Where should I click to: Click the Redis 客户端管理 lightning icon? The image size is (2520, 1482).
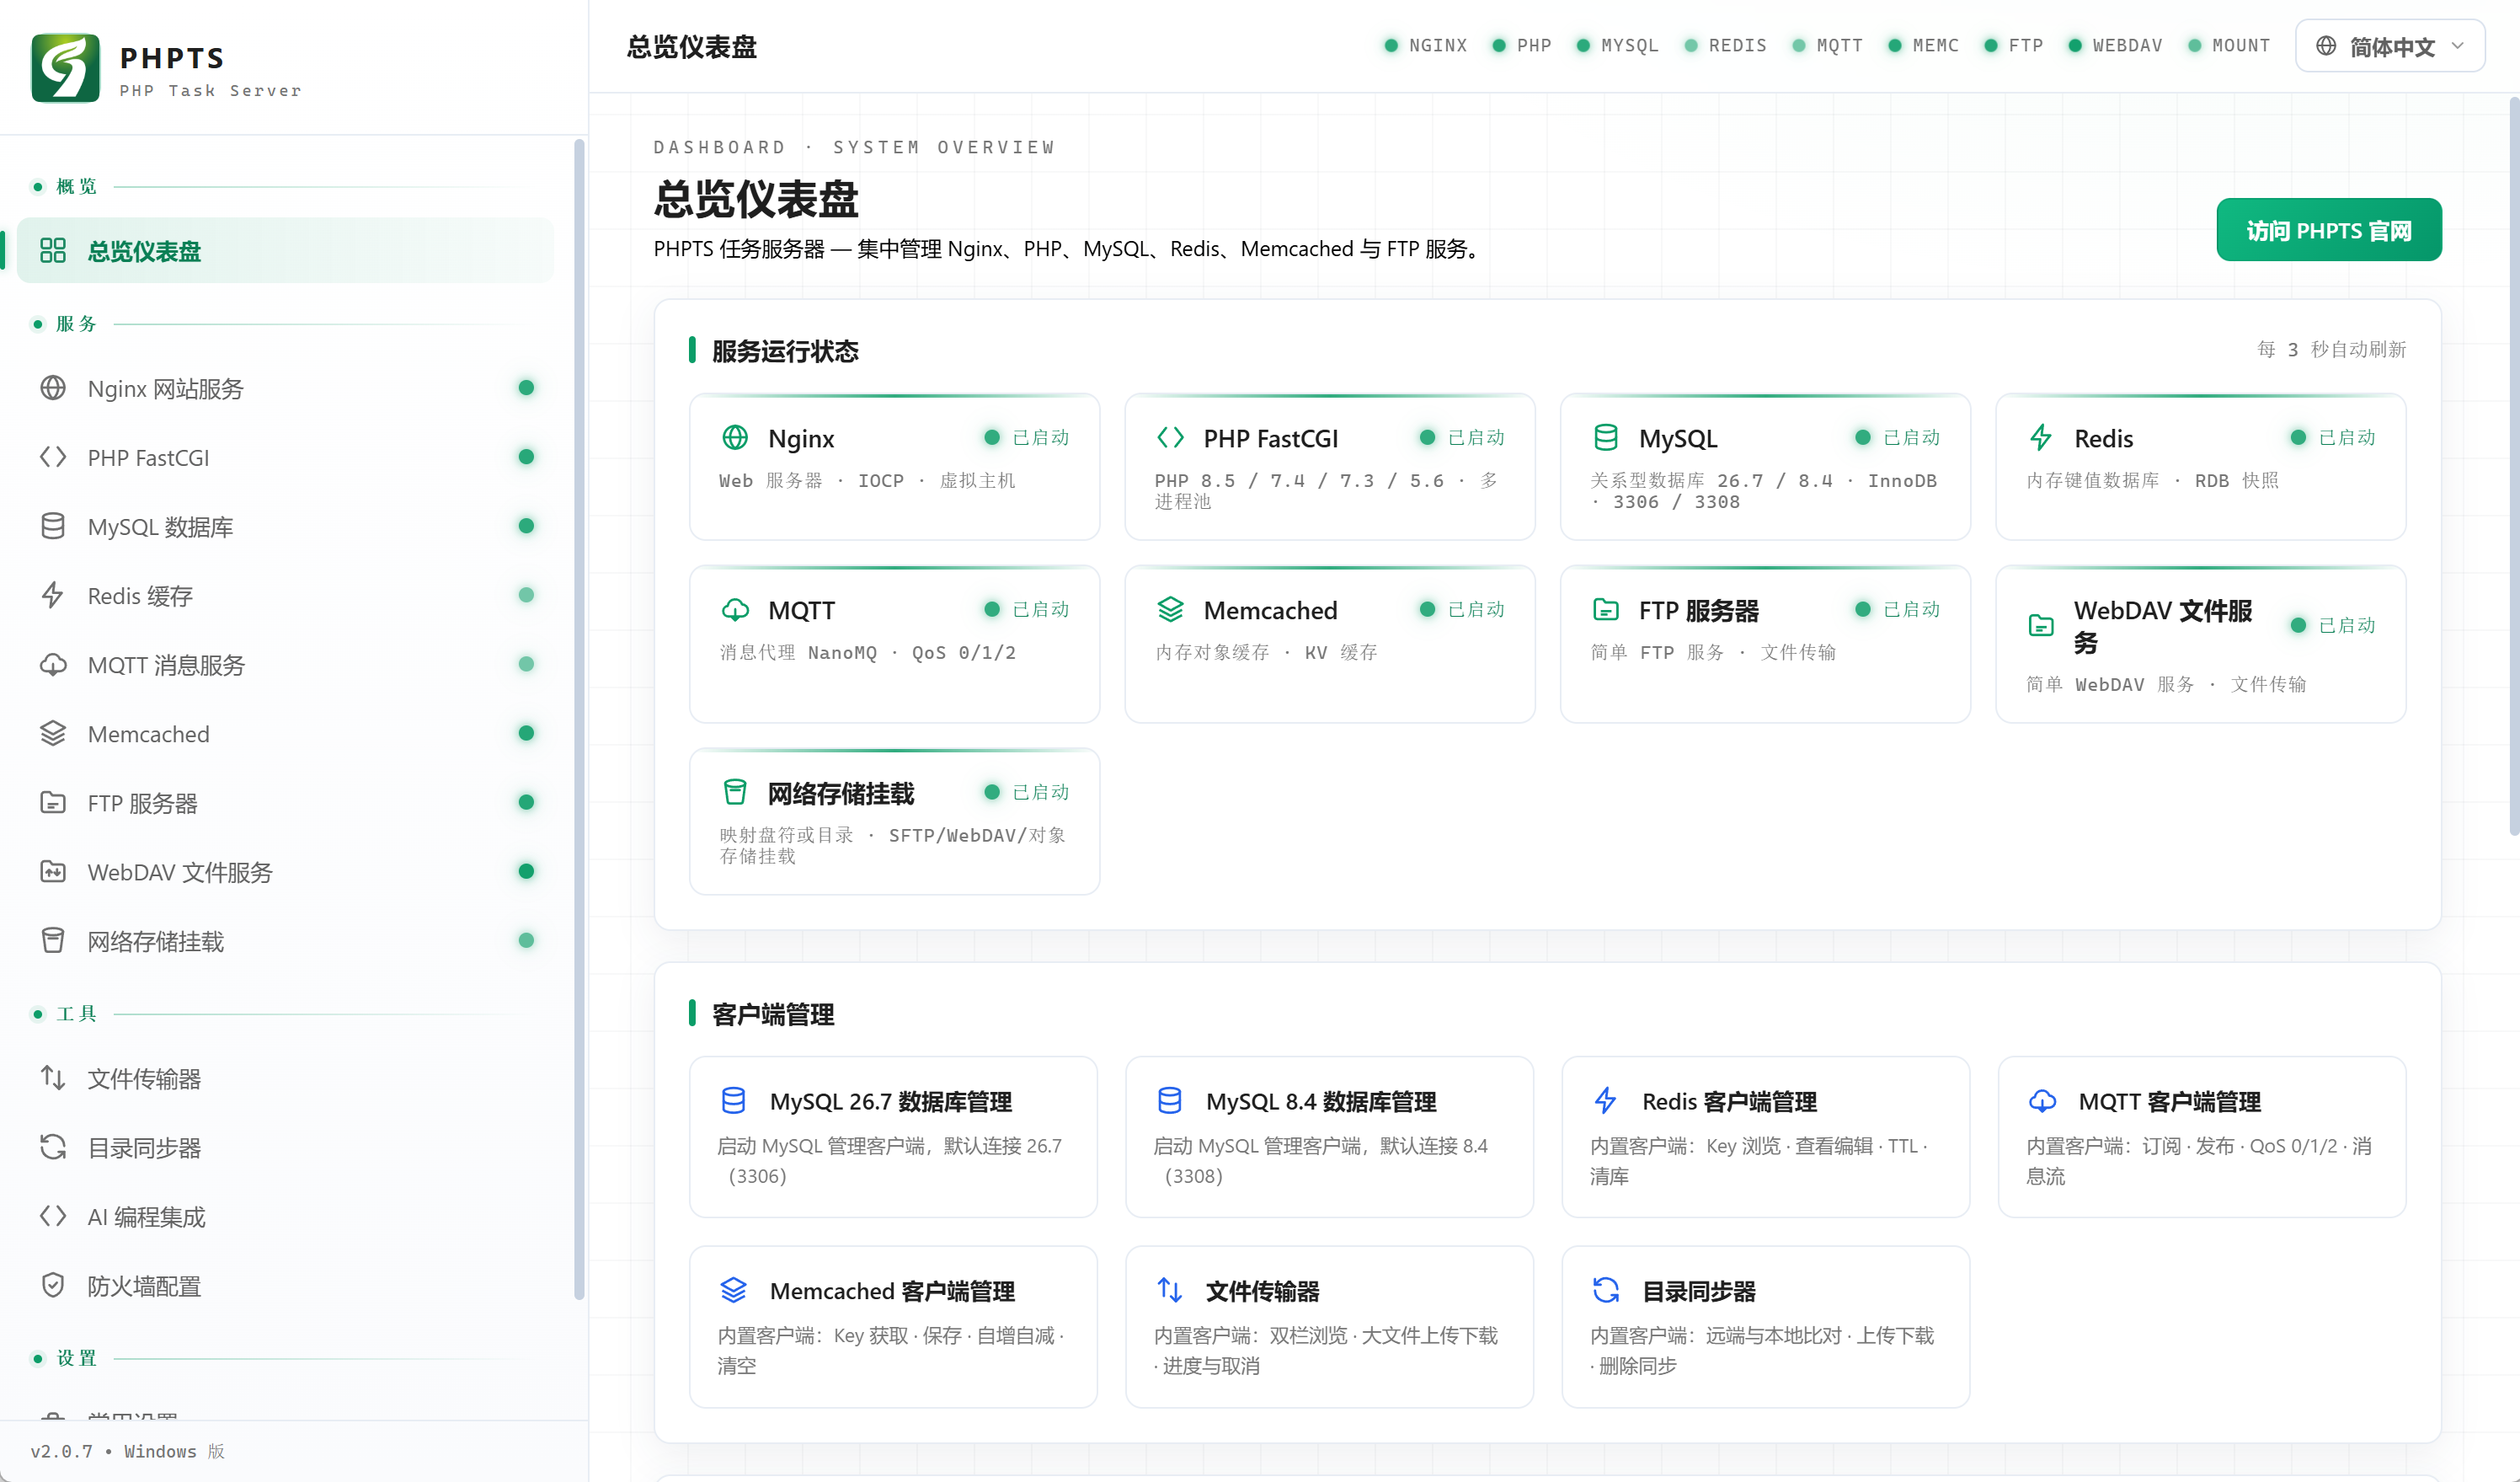(1605, 1100)
